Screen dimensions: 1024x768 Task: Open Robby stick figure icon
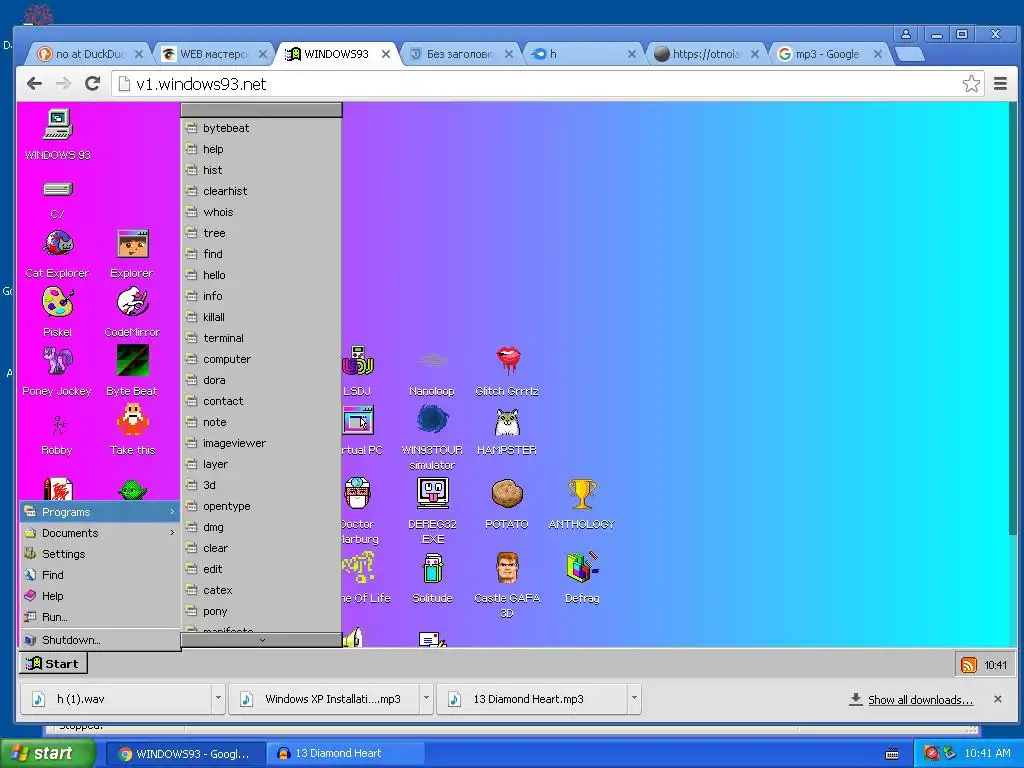(x=57, y=425)
